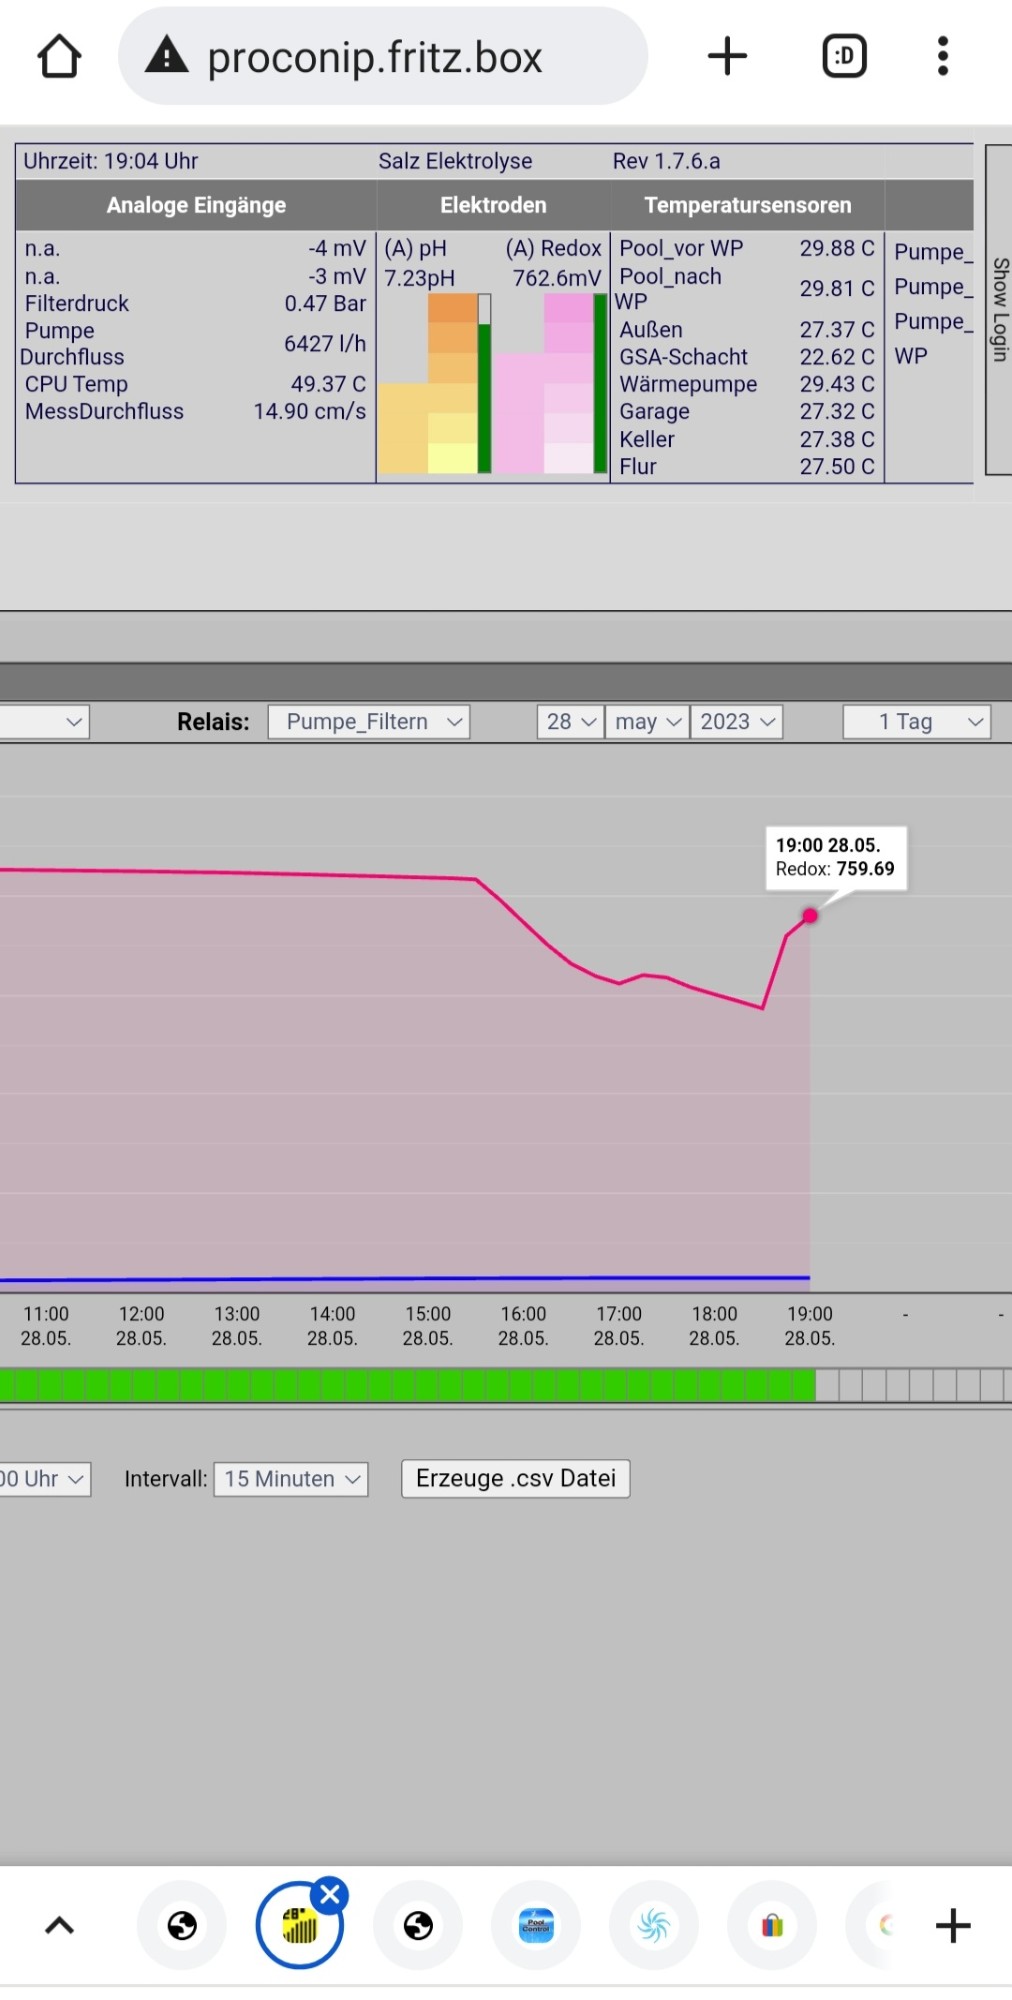
Task: Open the Relais Pumpe_Filtern dropdown
Action: (369, 722)
